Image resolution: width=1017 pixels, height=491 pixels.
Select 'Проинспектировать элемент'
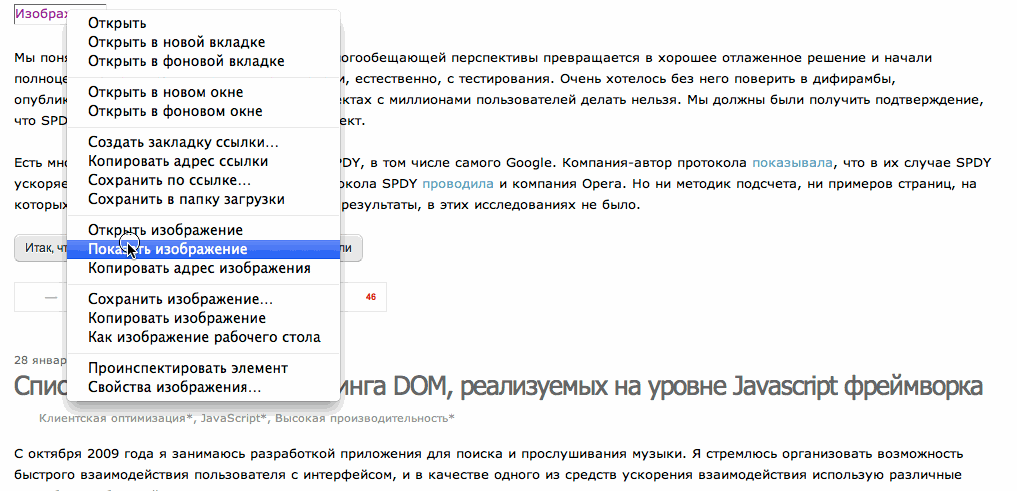point(204,368)
